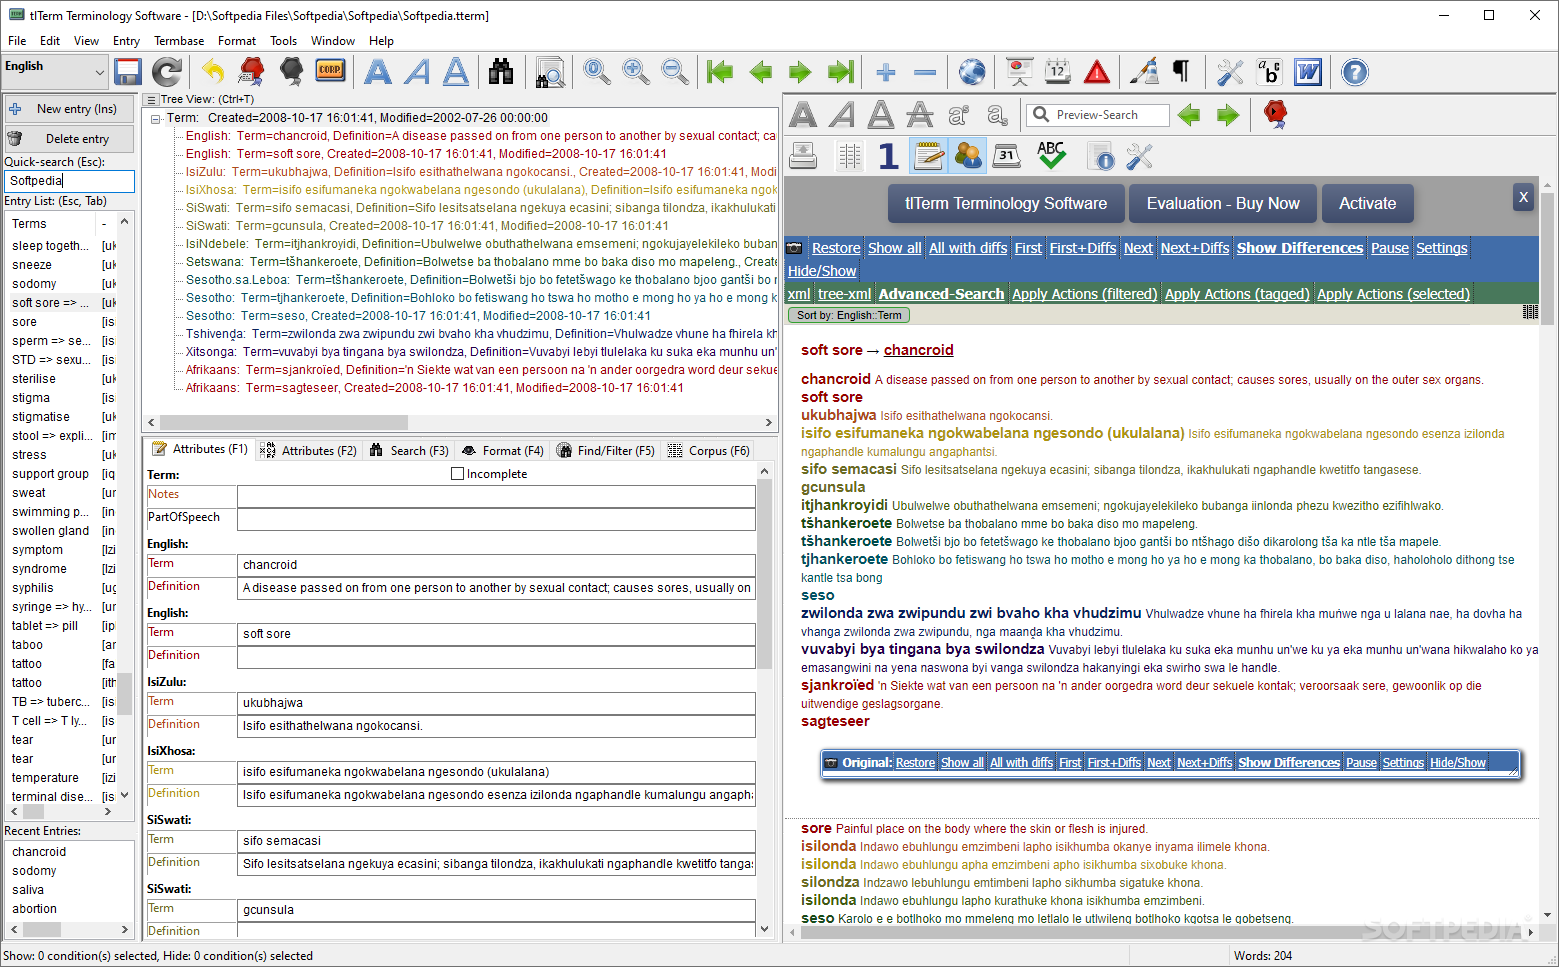Click the Show Differences link in blue bar
Image resolution: width=1559 pixels, height=967 pixels.
click(x=1300, y=248)
